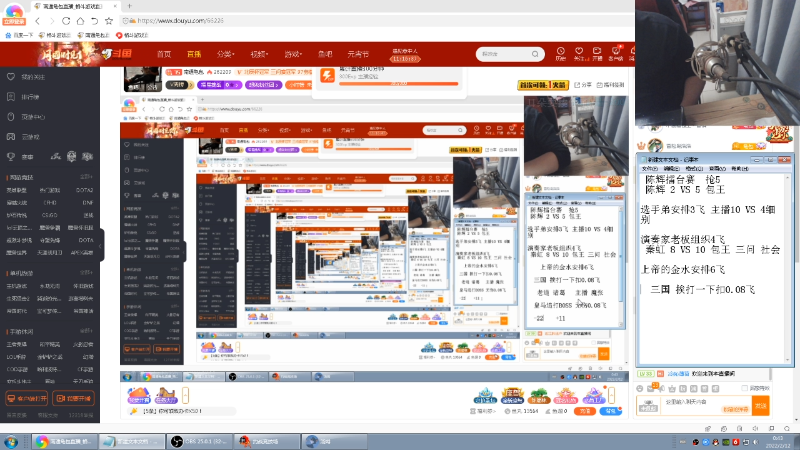This screenshot has height=450, width=800.
Task: Open DNF category in sidebar
Action: 88,203
